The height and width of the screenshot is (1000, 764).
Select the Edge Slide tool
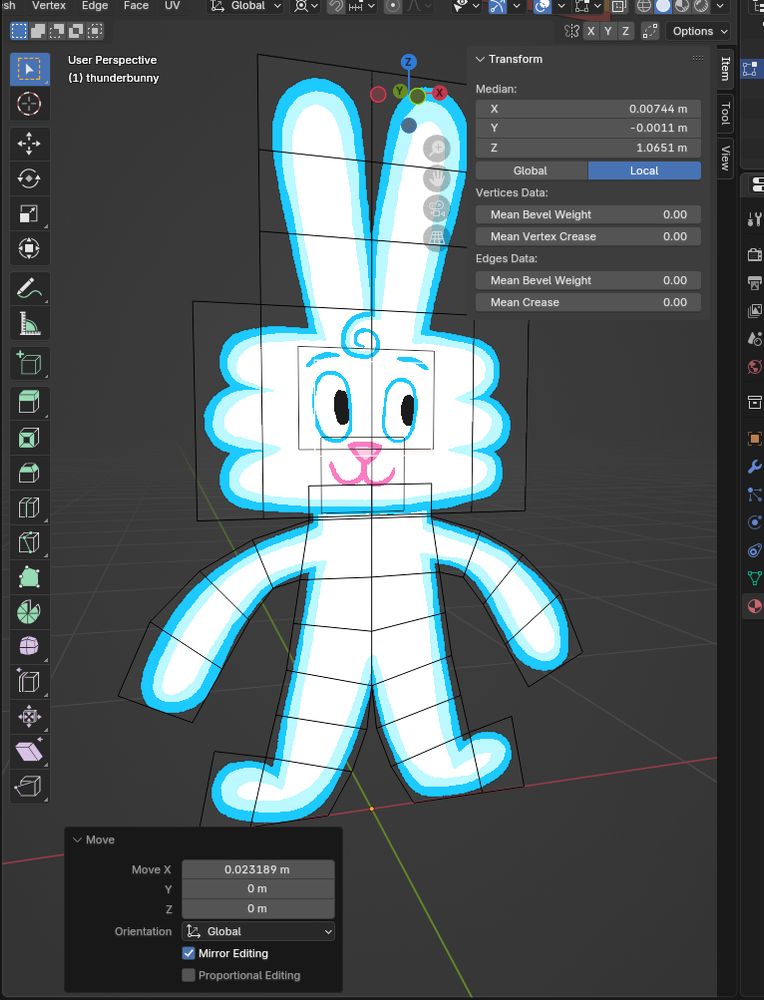29,682
